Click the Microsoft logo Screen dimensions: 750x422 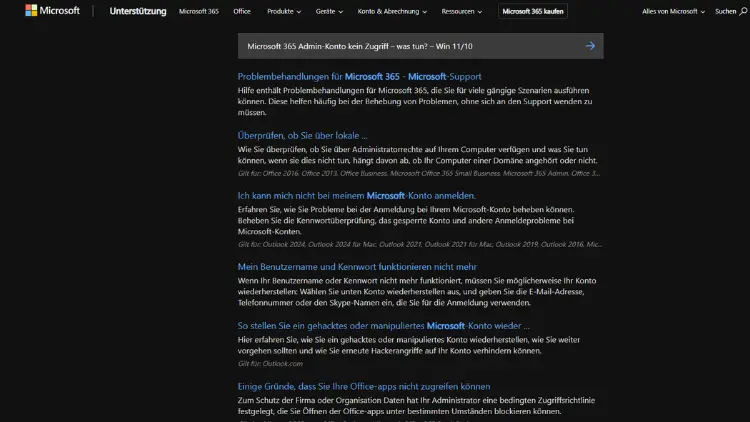[x=52, y=11]
